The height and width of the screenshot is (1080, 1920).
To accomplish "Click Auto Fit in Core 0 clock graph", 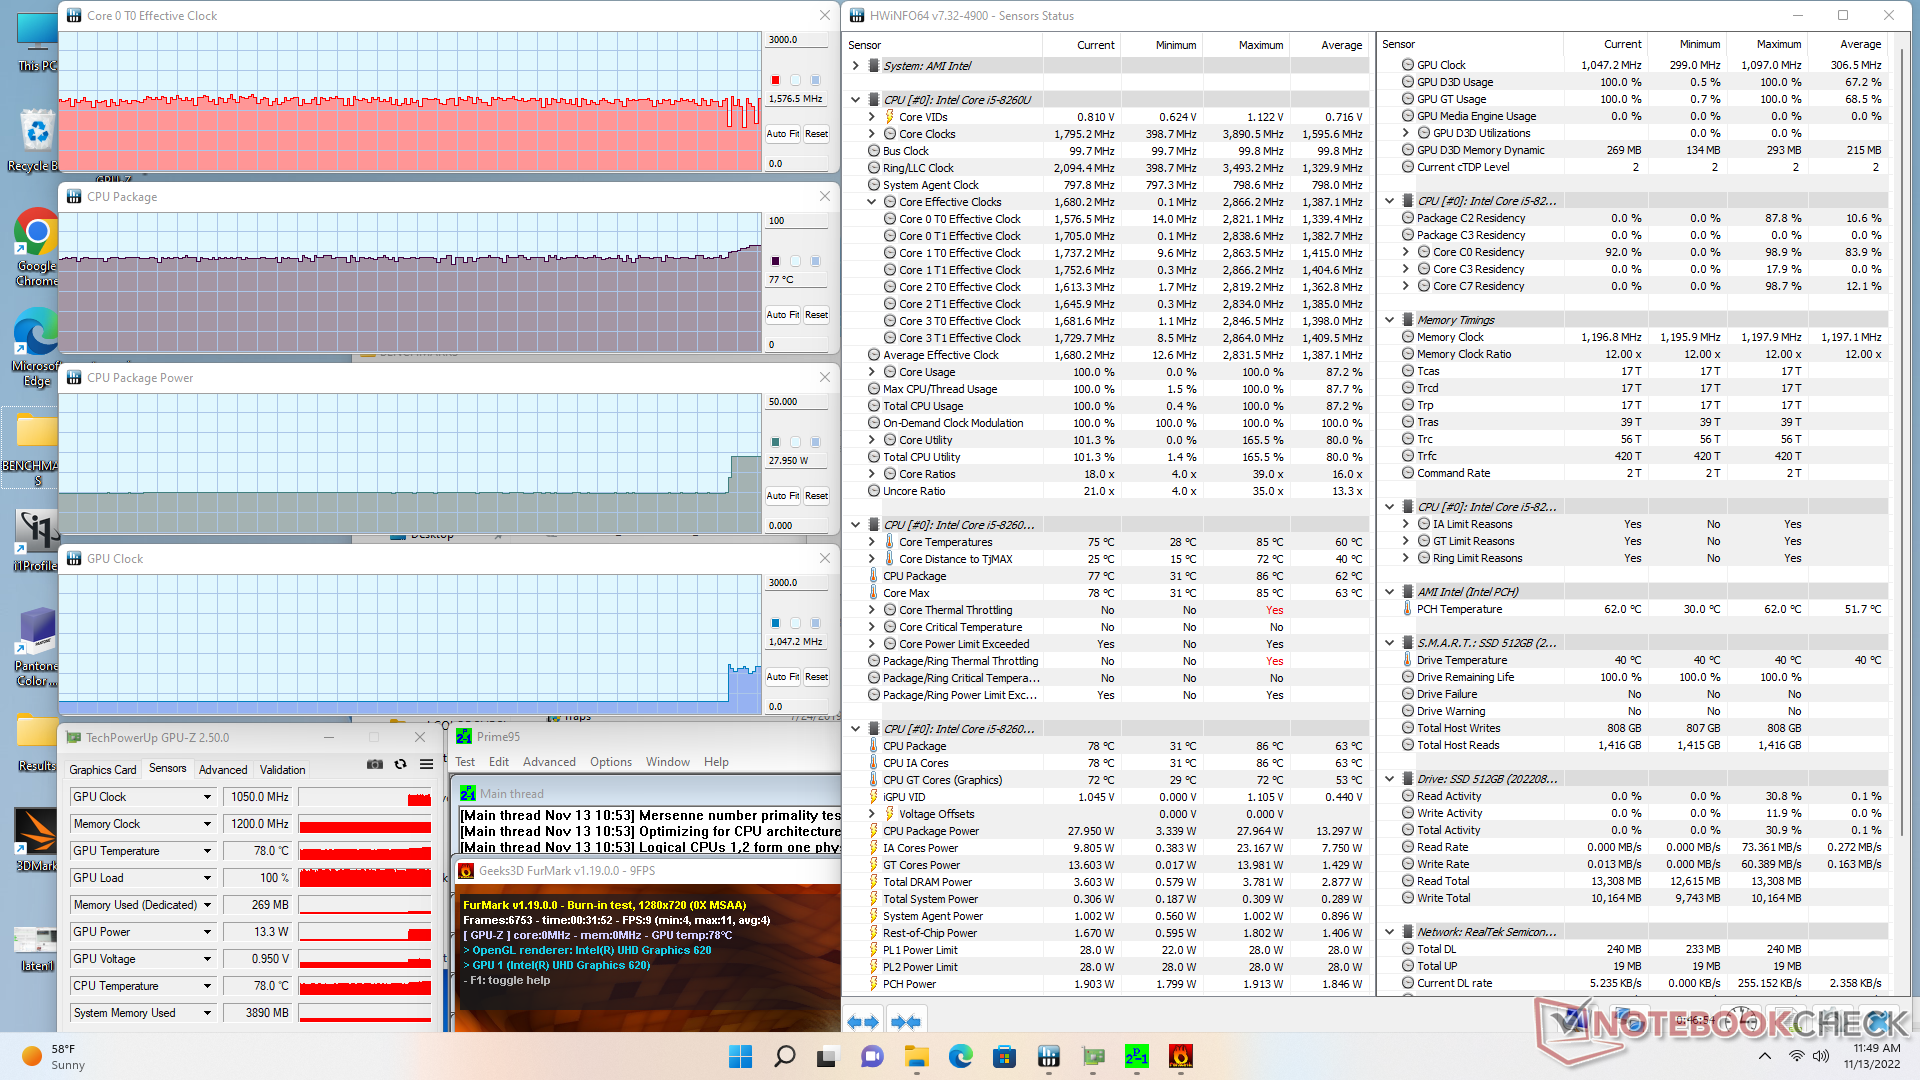I will [x=782, y=134].
